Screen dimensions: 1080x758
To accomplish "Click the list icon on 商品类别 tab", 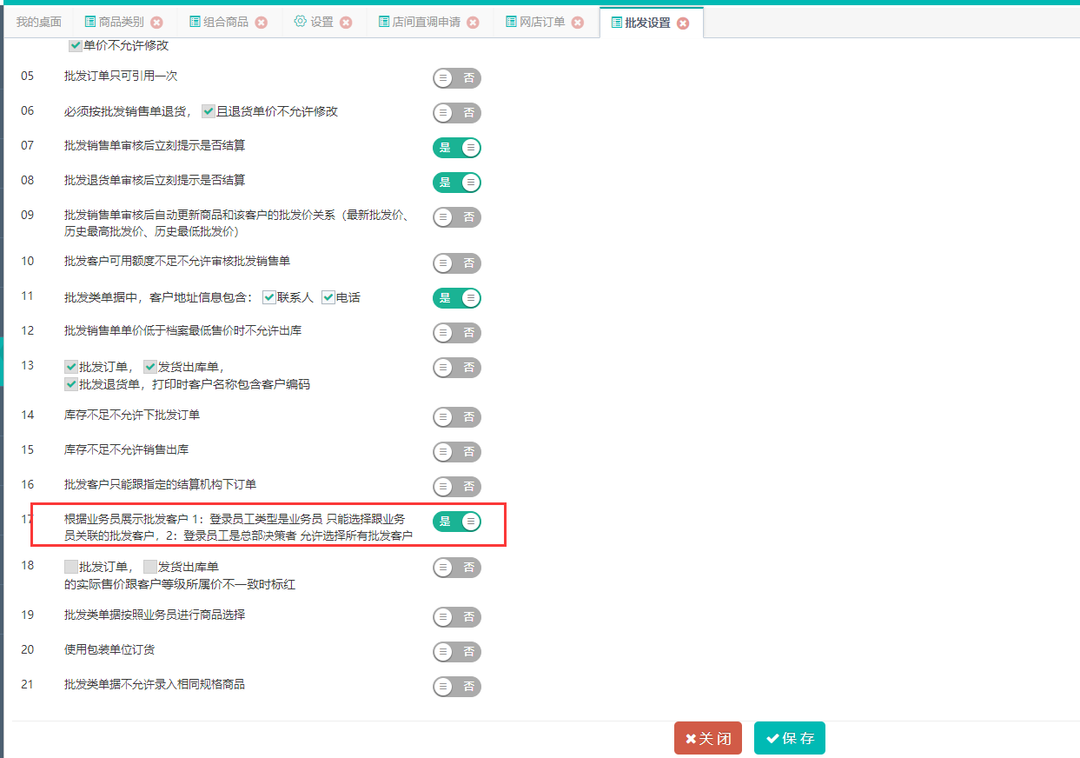I will [x=91, y=22].
